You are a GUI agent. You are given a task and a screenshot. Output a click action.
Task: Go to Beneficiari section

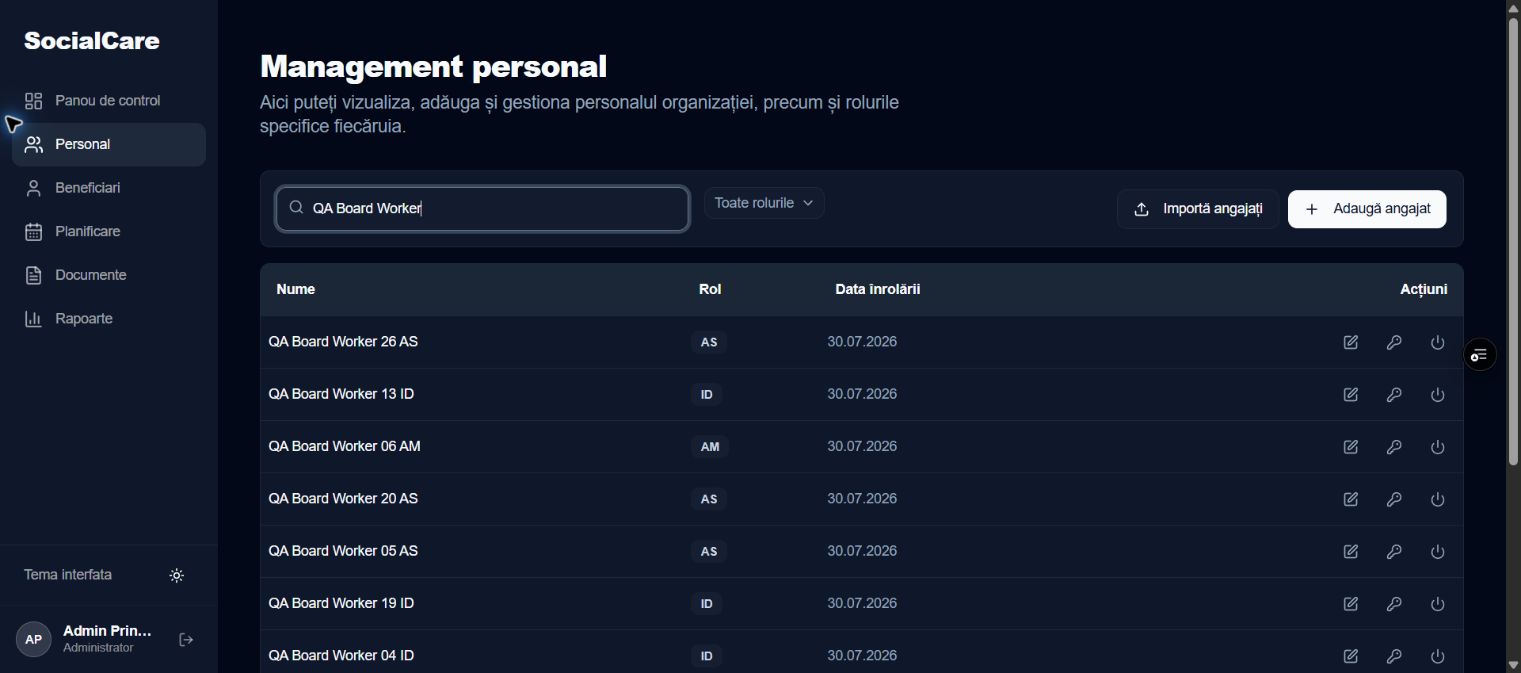click(x=109, y=188)
